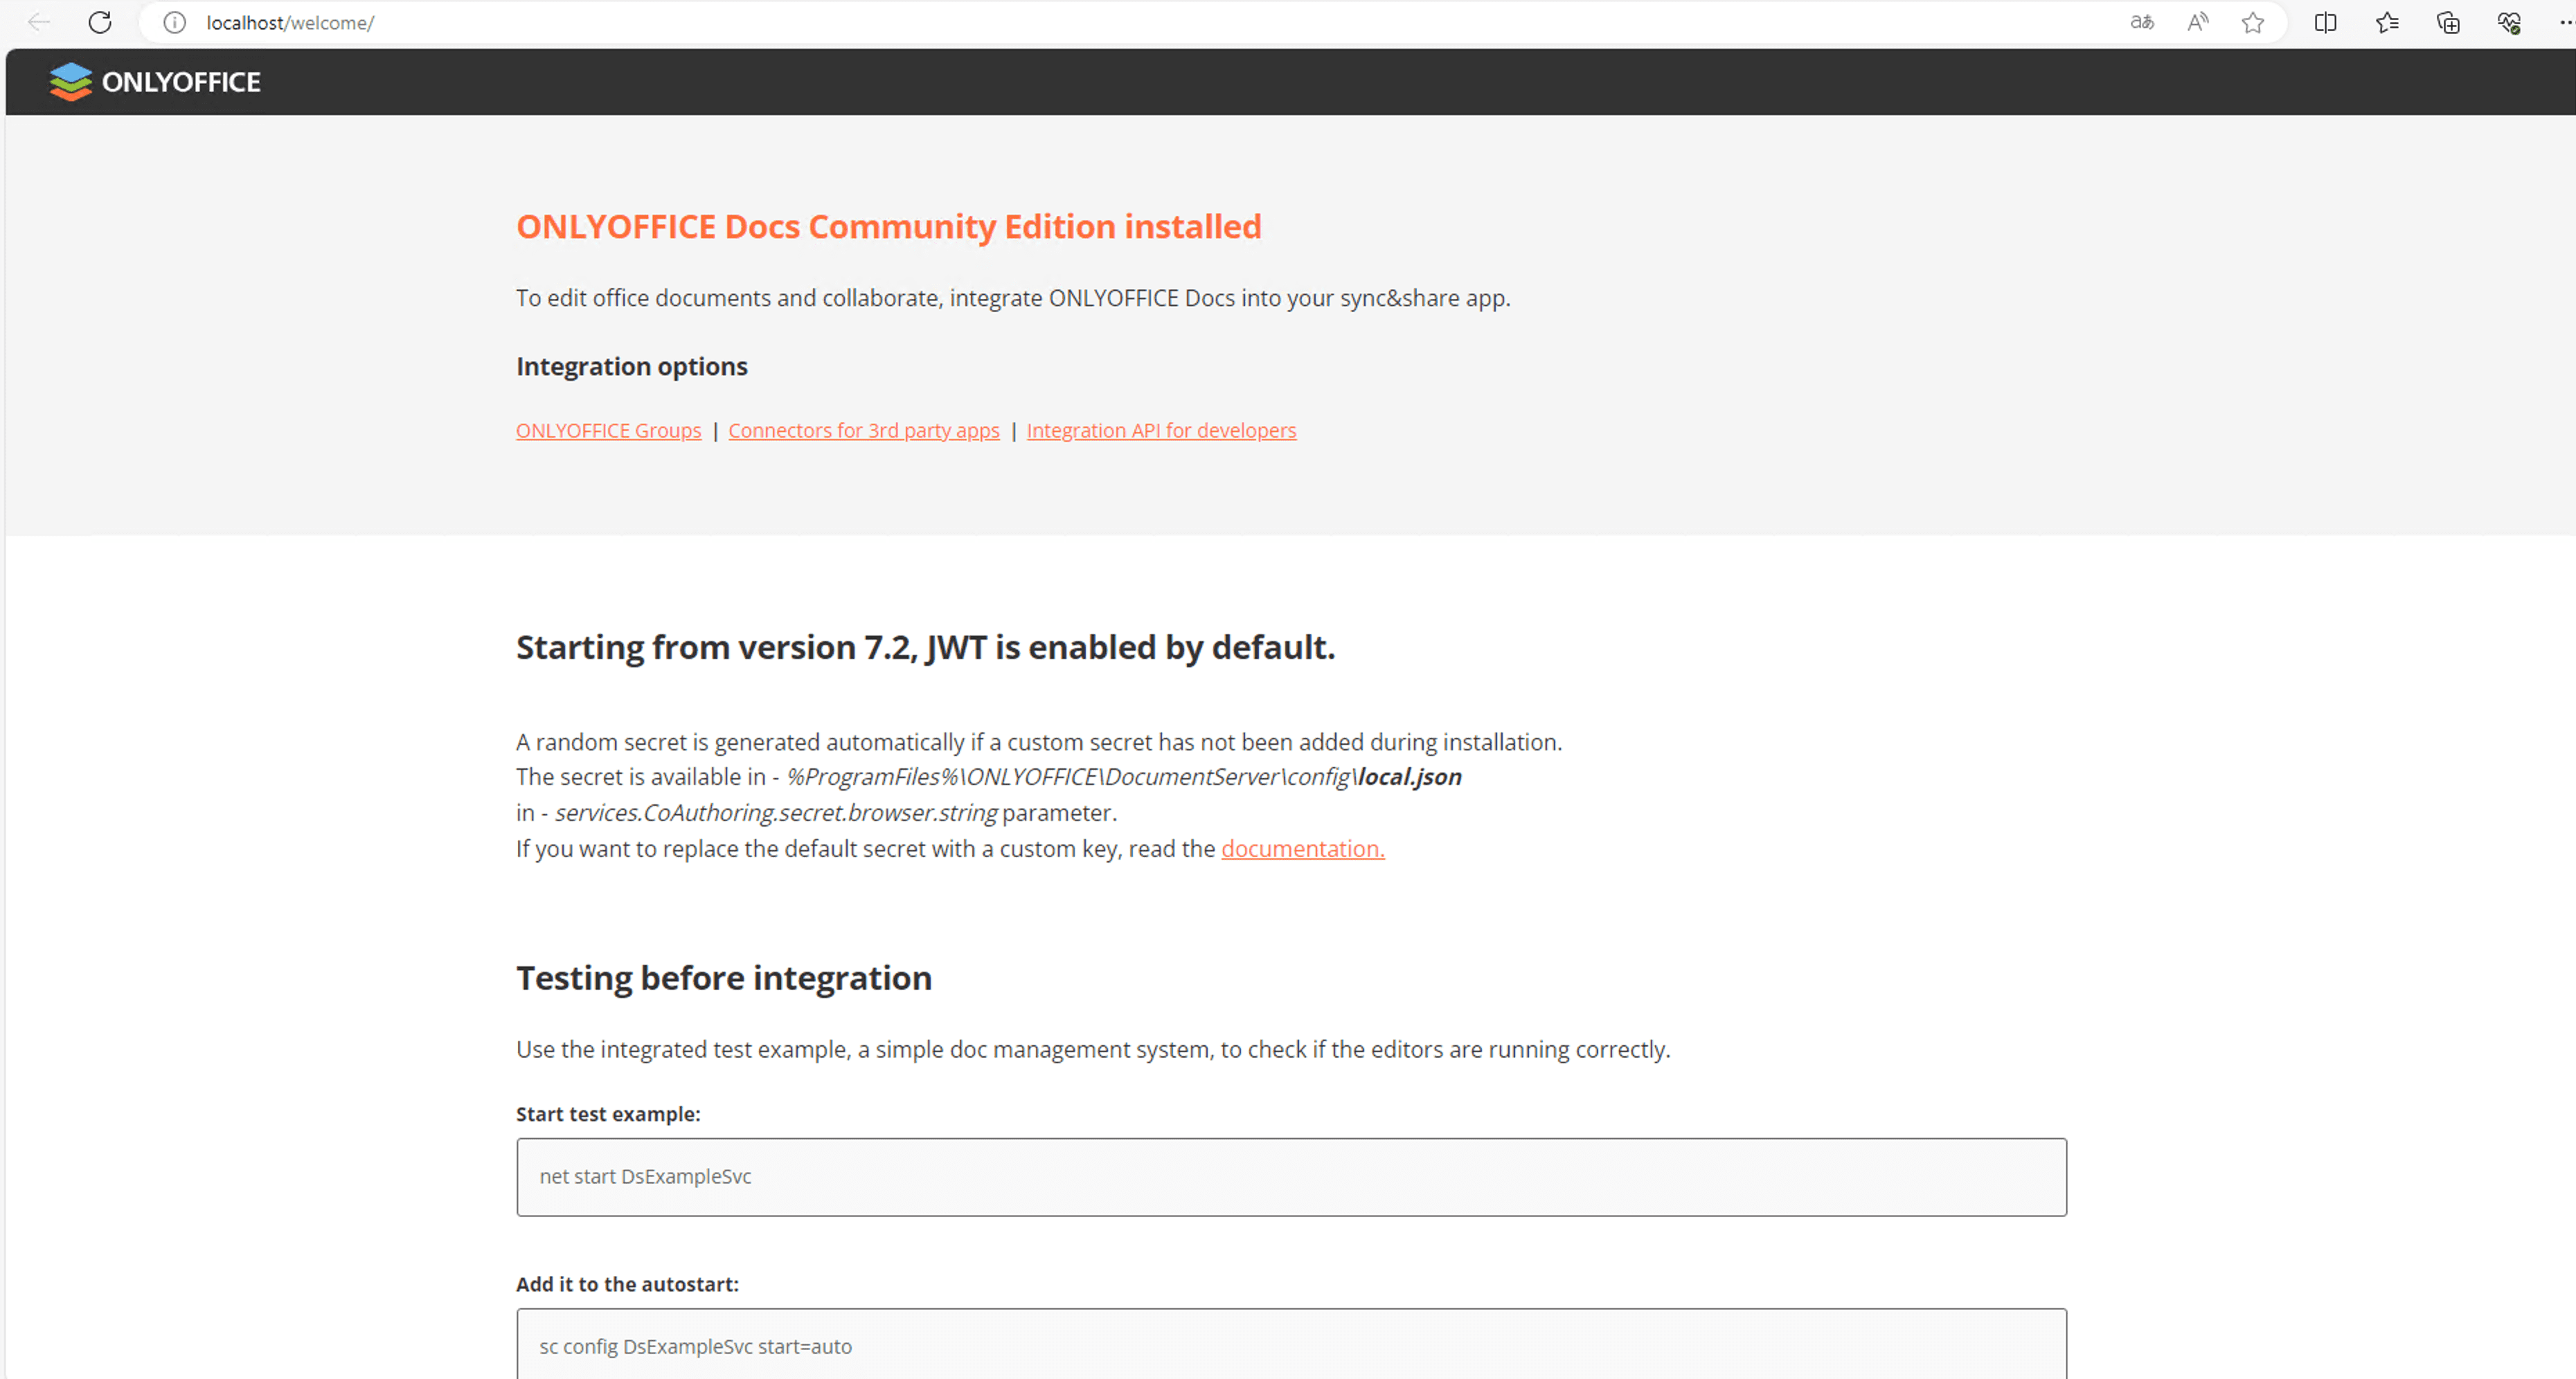Image resolution: width=2576 pixels, height=1379 pixels.
Task: Open Connectors for 3rd party apps link
Action: (x=863, y=430)
